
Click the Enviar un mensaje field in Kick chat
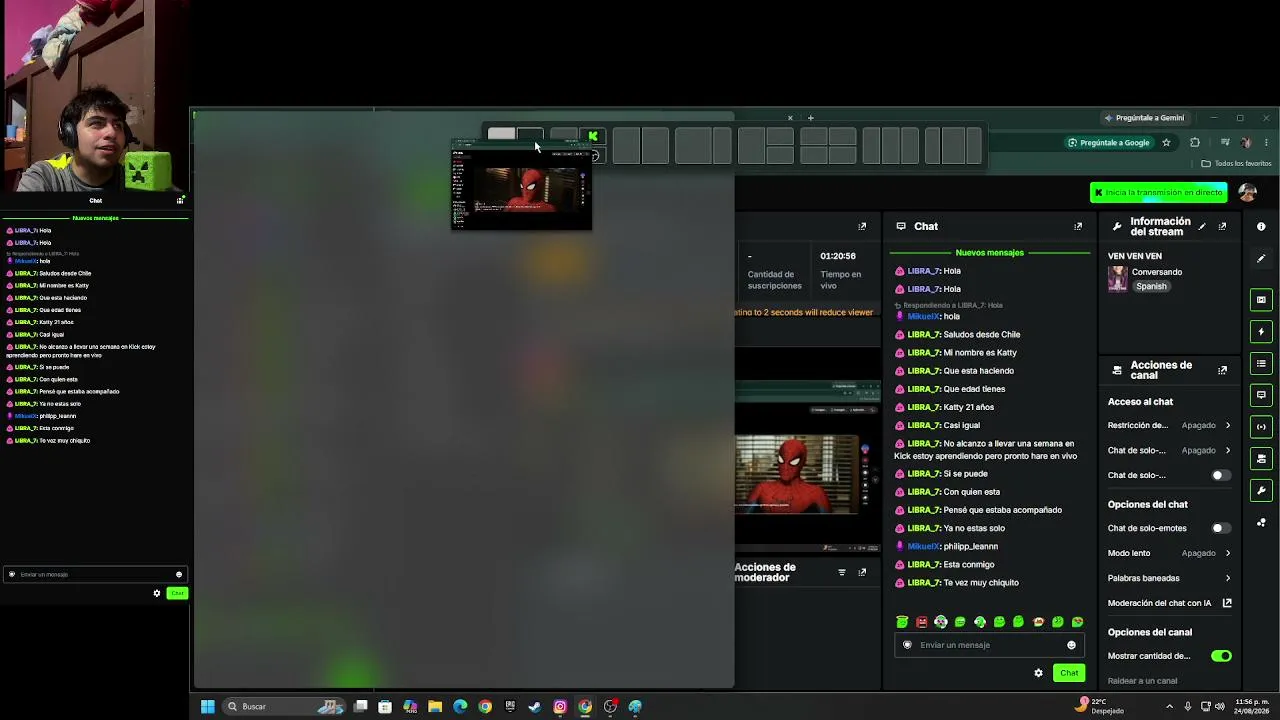988,645
